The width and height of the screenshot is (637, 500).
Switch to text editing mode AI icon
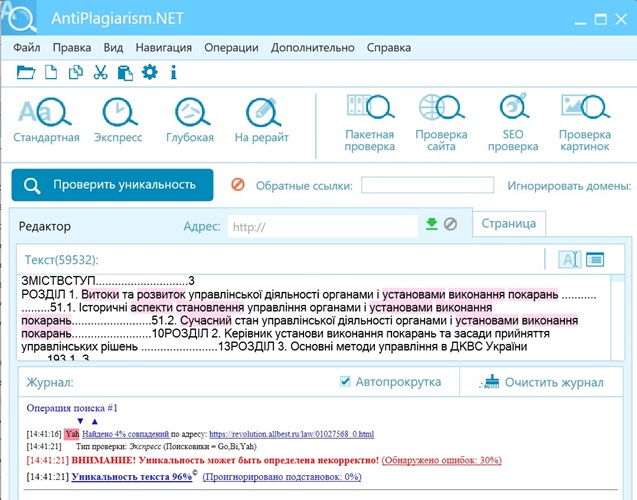point(570,259)
